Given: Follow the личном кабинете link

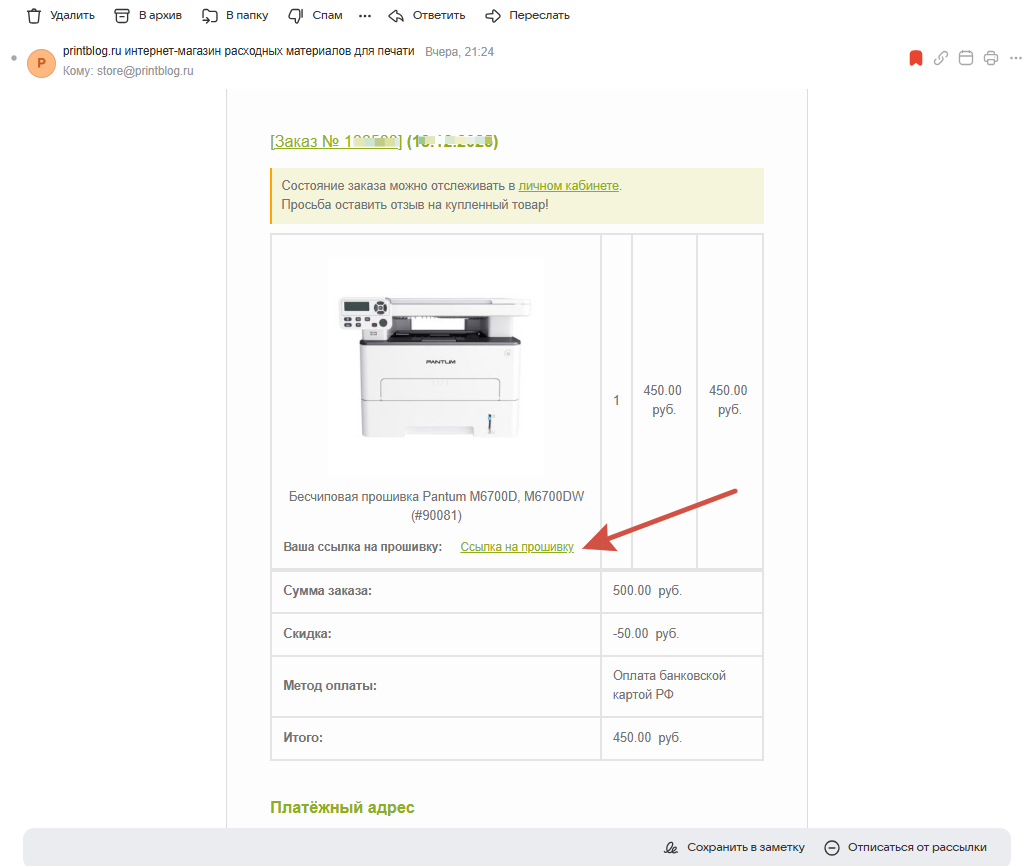Looking at the screenshot, I should pos(568,186).
